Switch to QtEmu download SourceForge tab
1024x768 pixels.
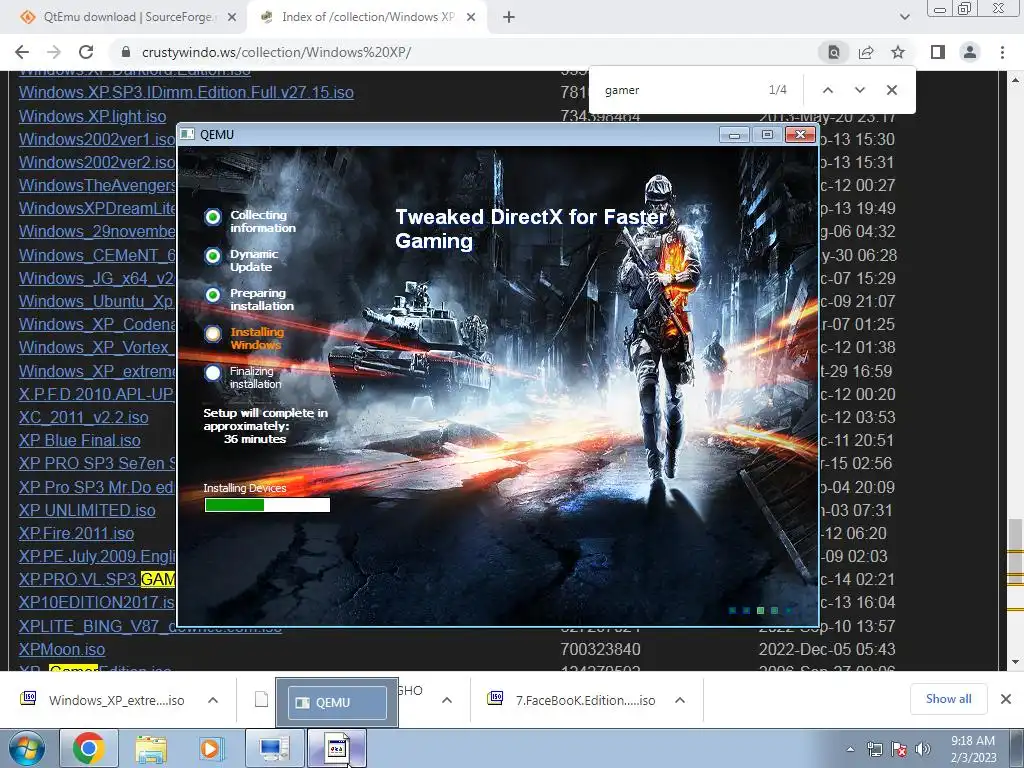click(x=128, y=17)
